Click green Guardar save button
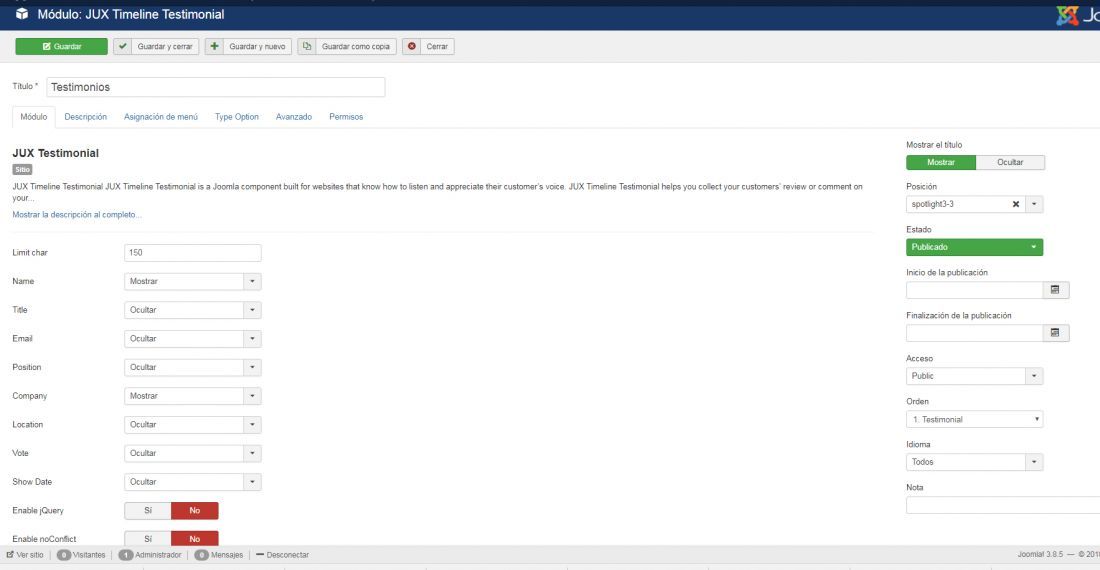Screen dimensions: 1100x570 (62, 46)
